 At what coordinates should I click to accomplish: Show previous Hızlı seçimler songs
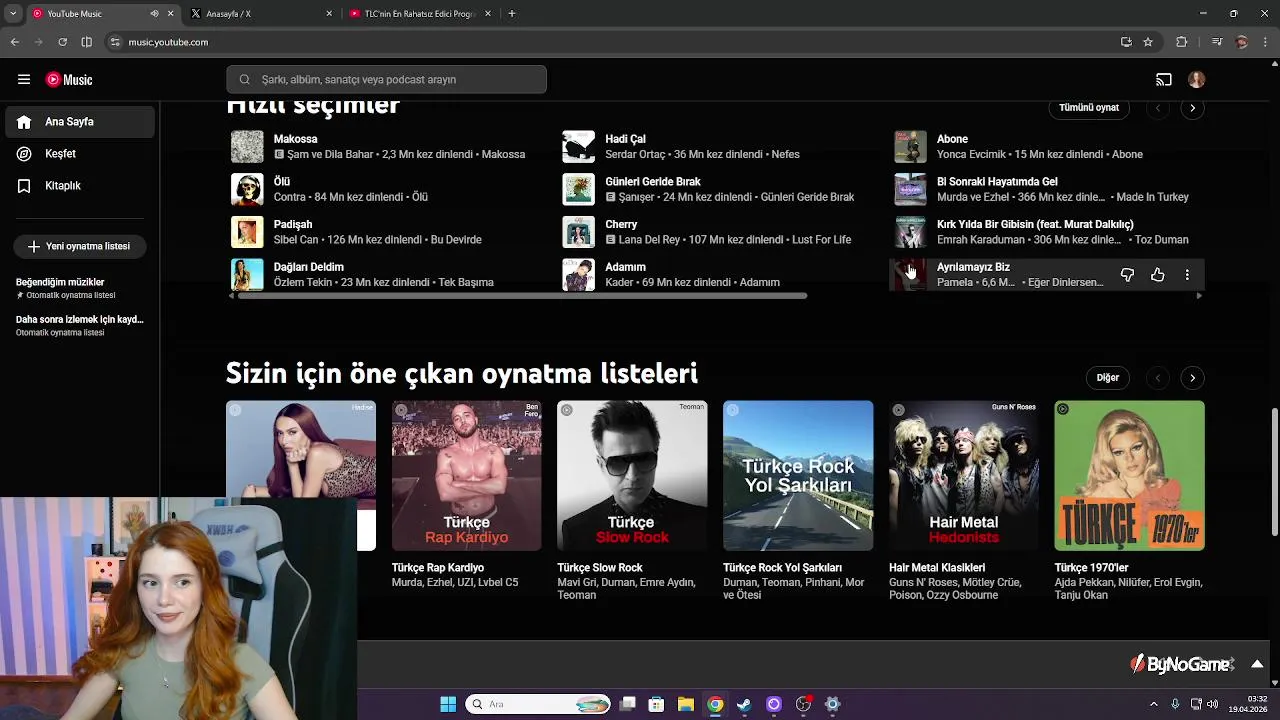tap(1158, 108)
